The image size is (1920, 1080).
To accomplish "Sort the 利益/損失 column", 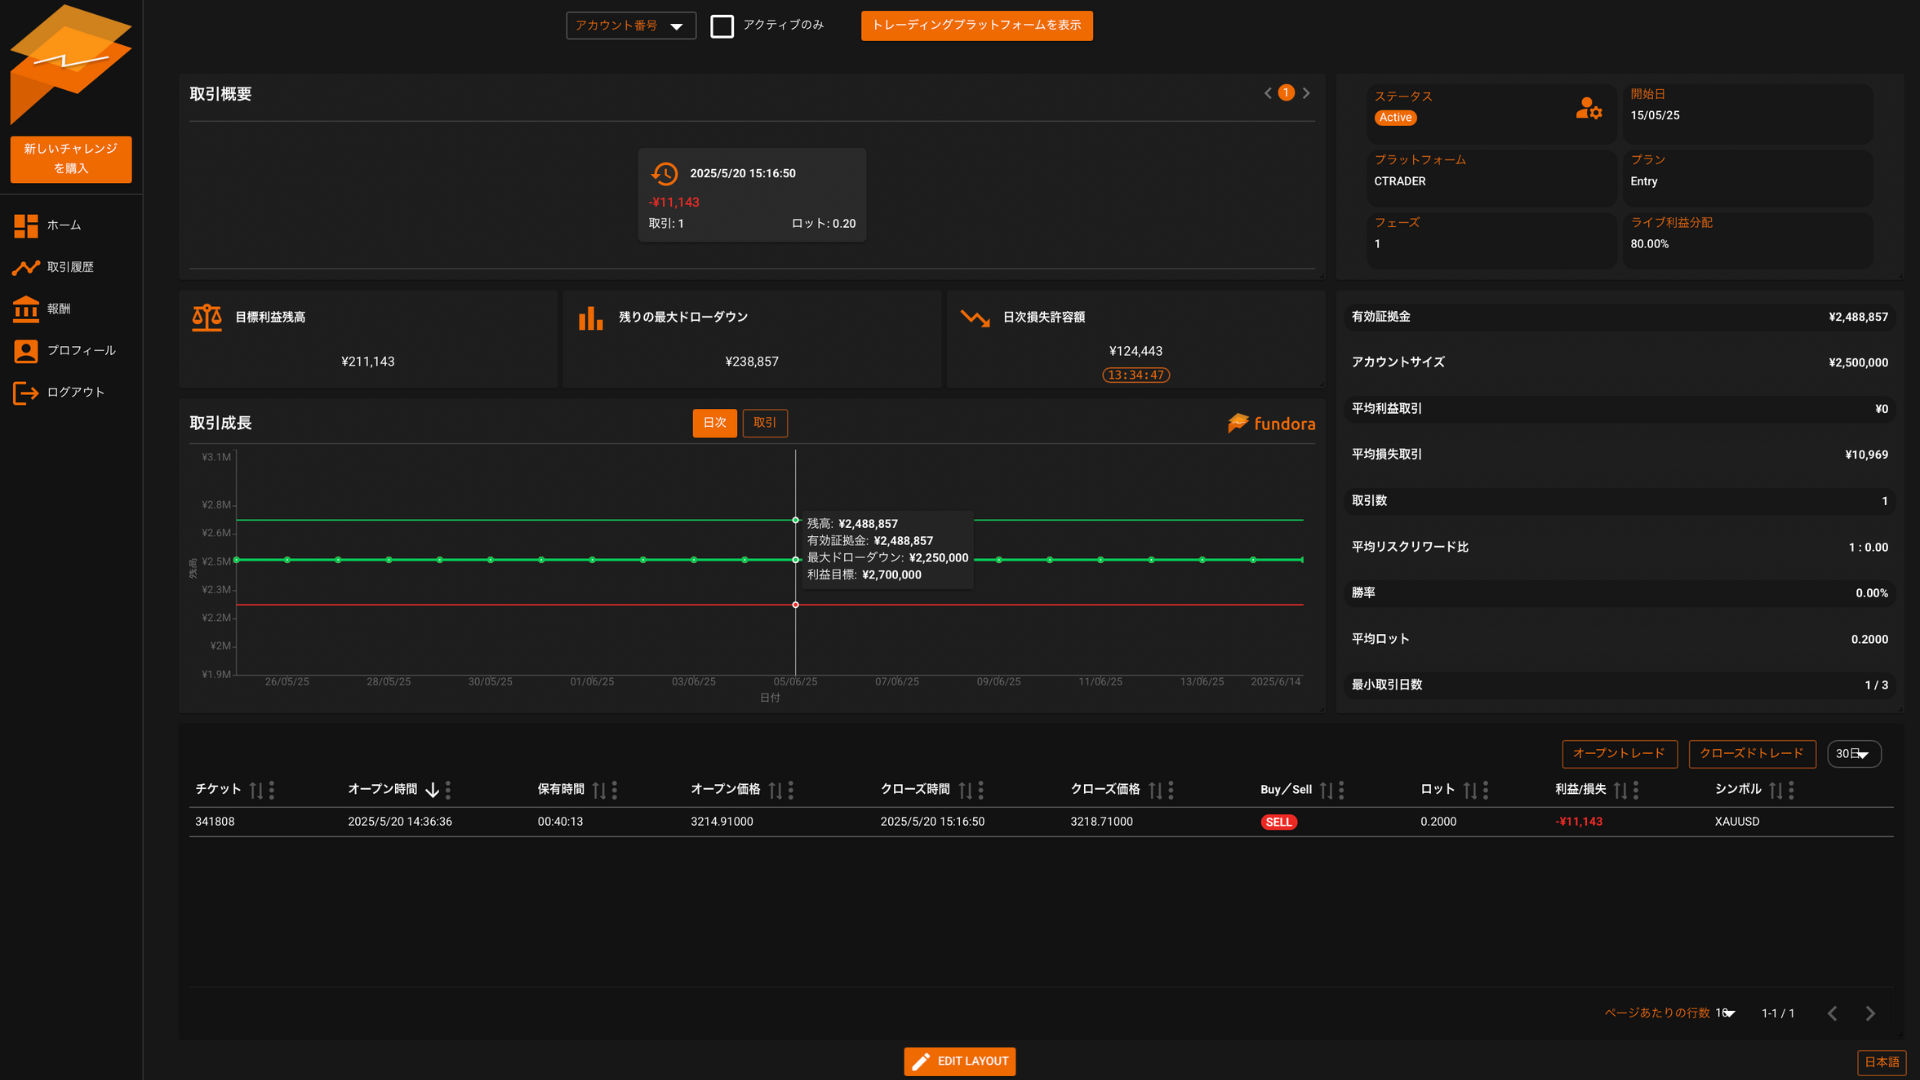I will (x=1620, y=791).
